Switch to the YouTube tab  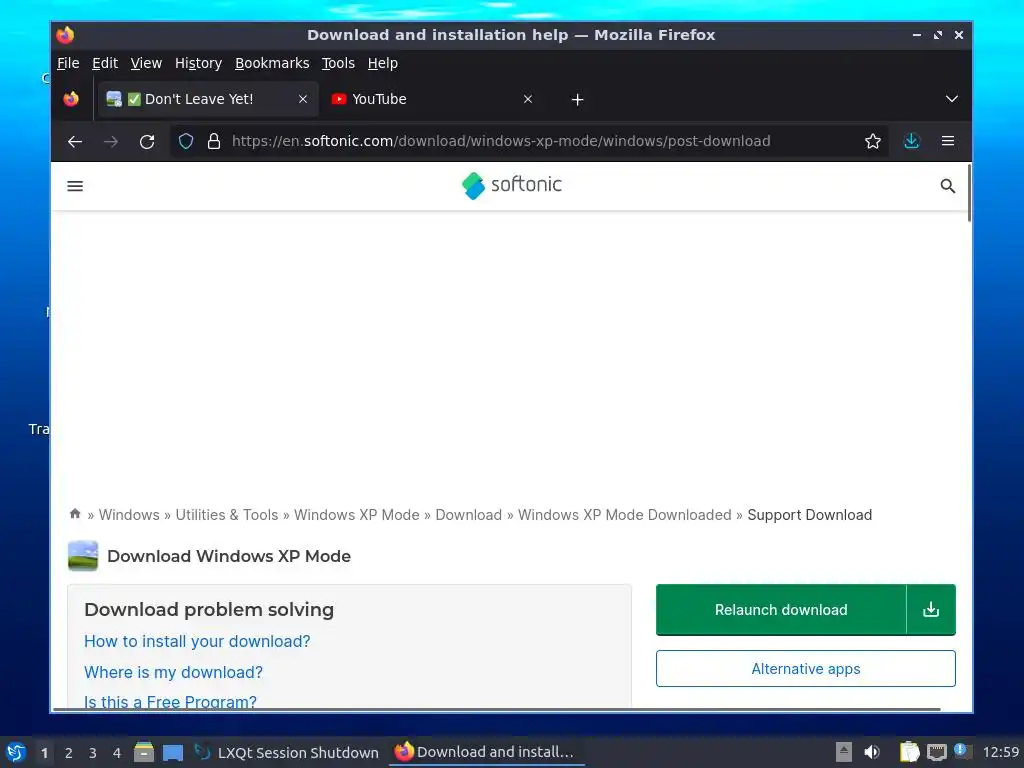(432, 99)
